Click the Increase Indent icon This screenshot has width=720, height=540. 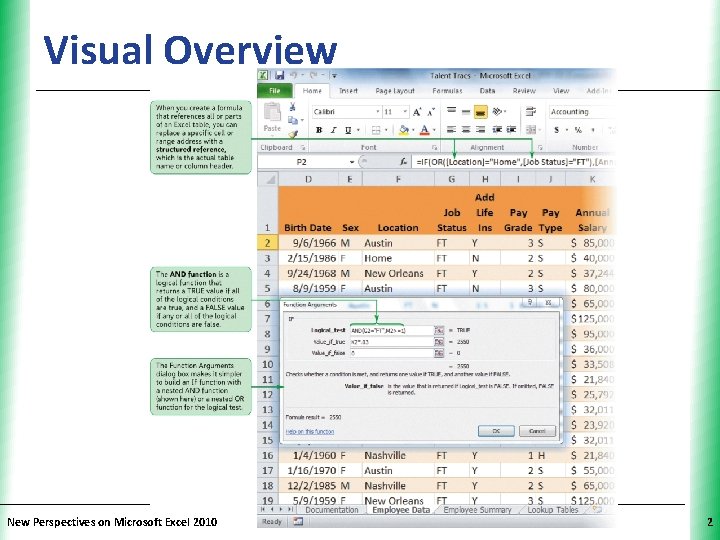click(511, 130)
